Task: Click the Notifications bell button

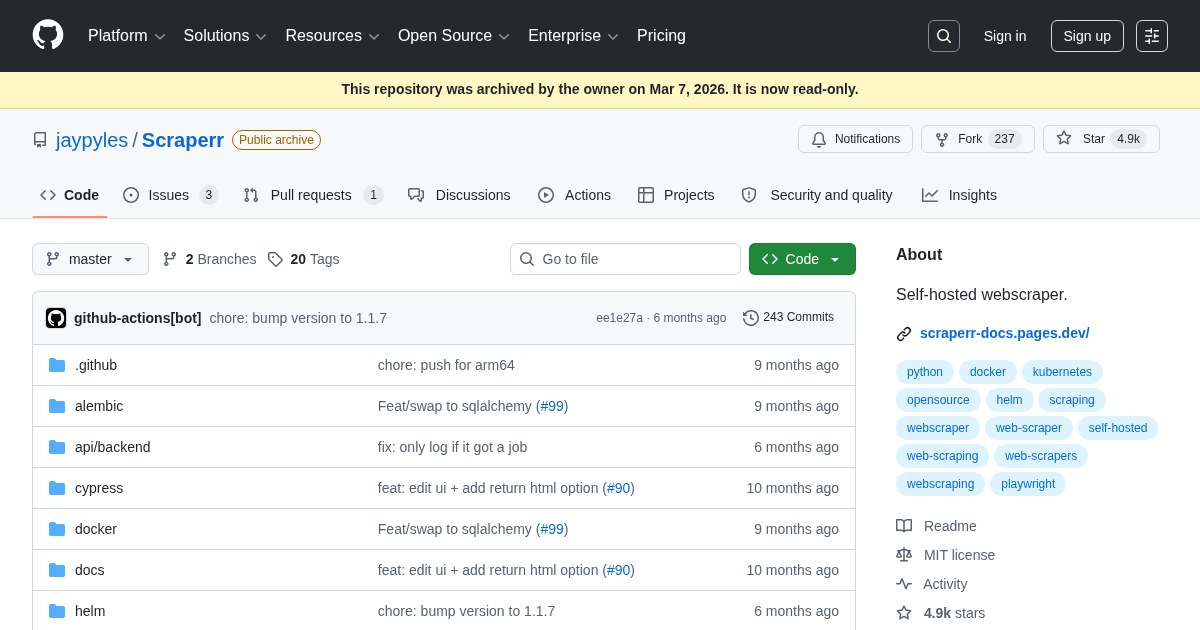Action: (855, 139)
